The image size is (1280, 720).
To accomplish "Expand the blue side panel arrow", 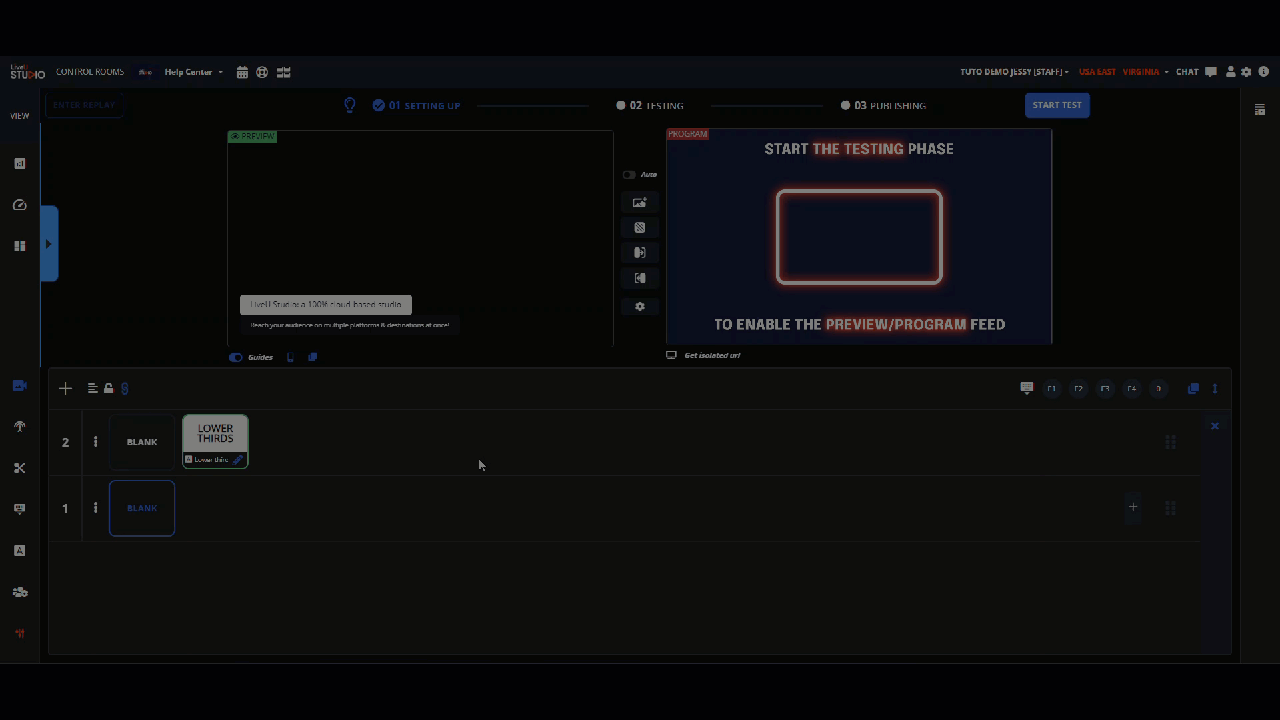I will [x=49, y=243].
